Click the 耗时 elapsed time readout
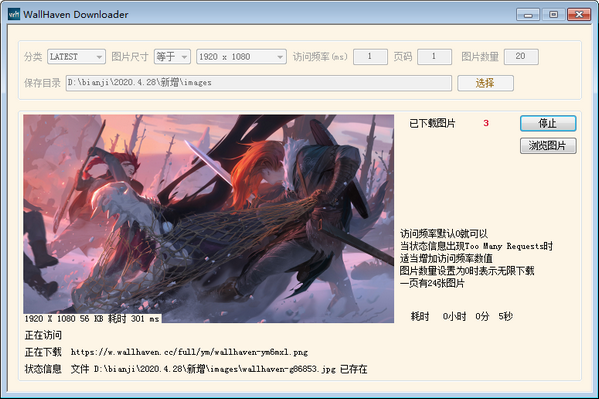 (x=461, y=316)
